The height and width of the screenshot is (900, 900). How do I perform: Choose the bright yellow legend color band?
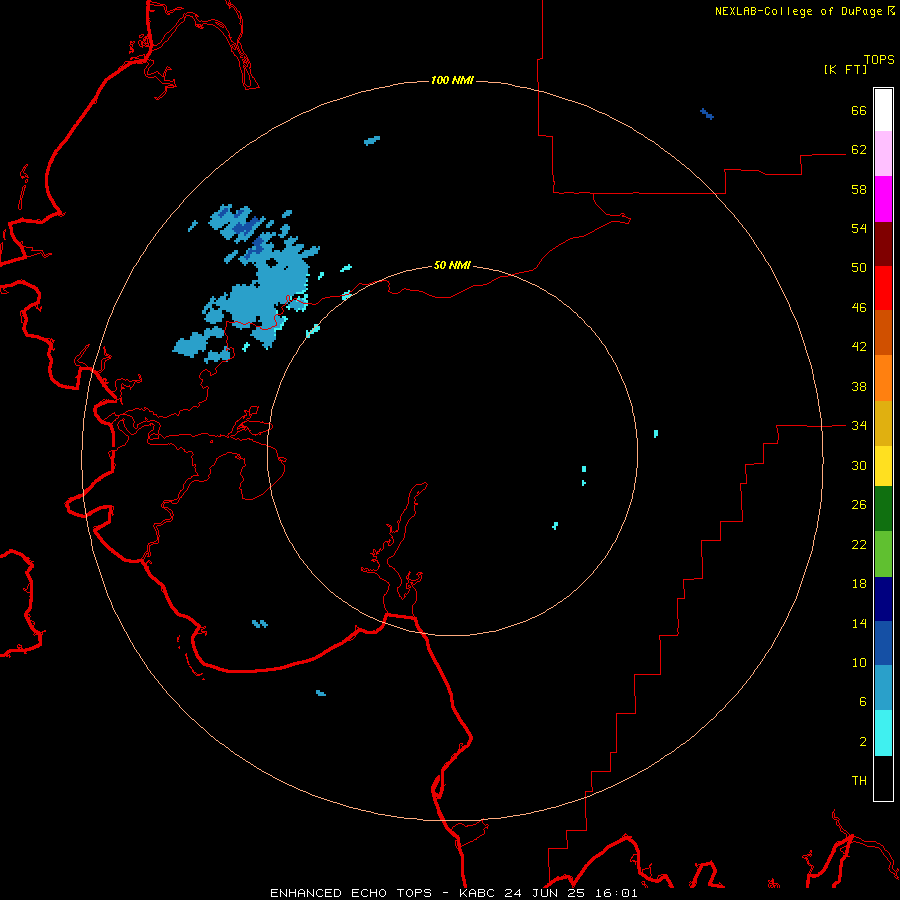click(883, 466)
